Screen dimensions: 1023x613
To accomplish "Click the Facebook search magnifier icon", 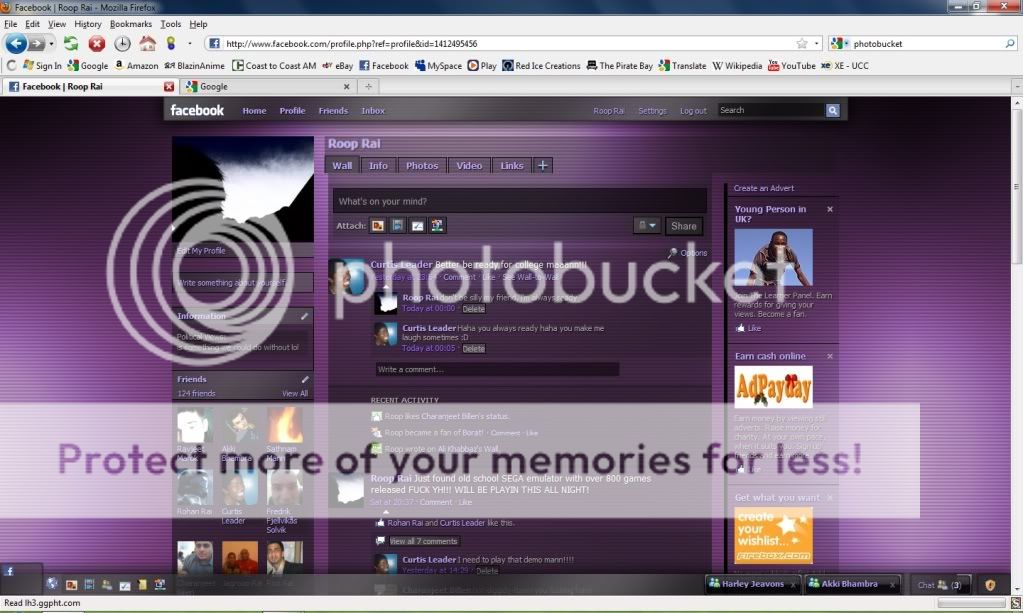I will pyautogui.click(x=832, y=110).
